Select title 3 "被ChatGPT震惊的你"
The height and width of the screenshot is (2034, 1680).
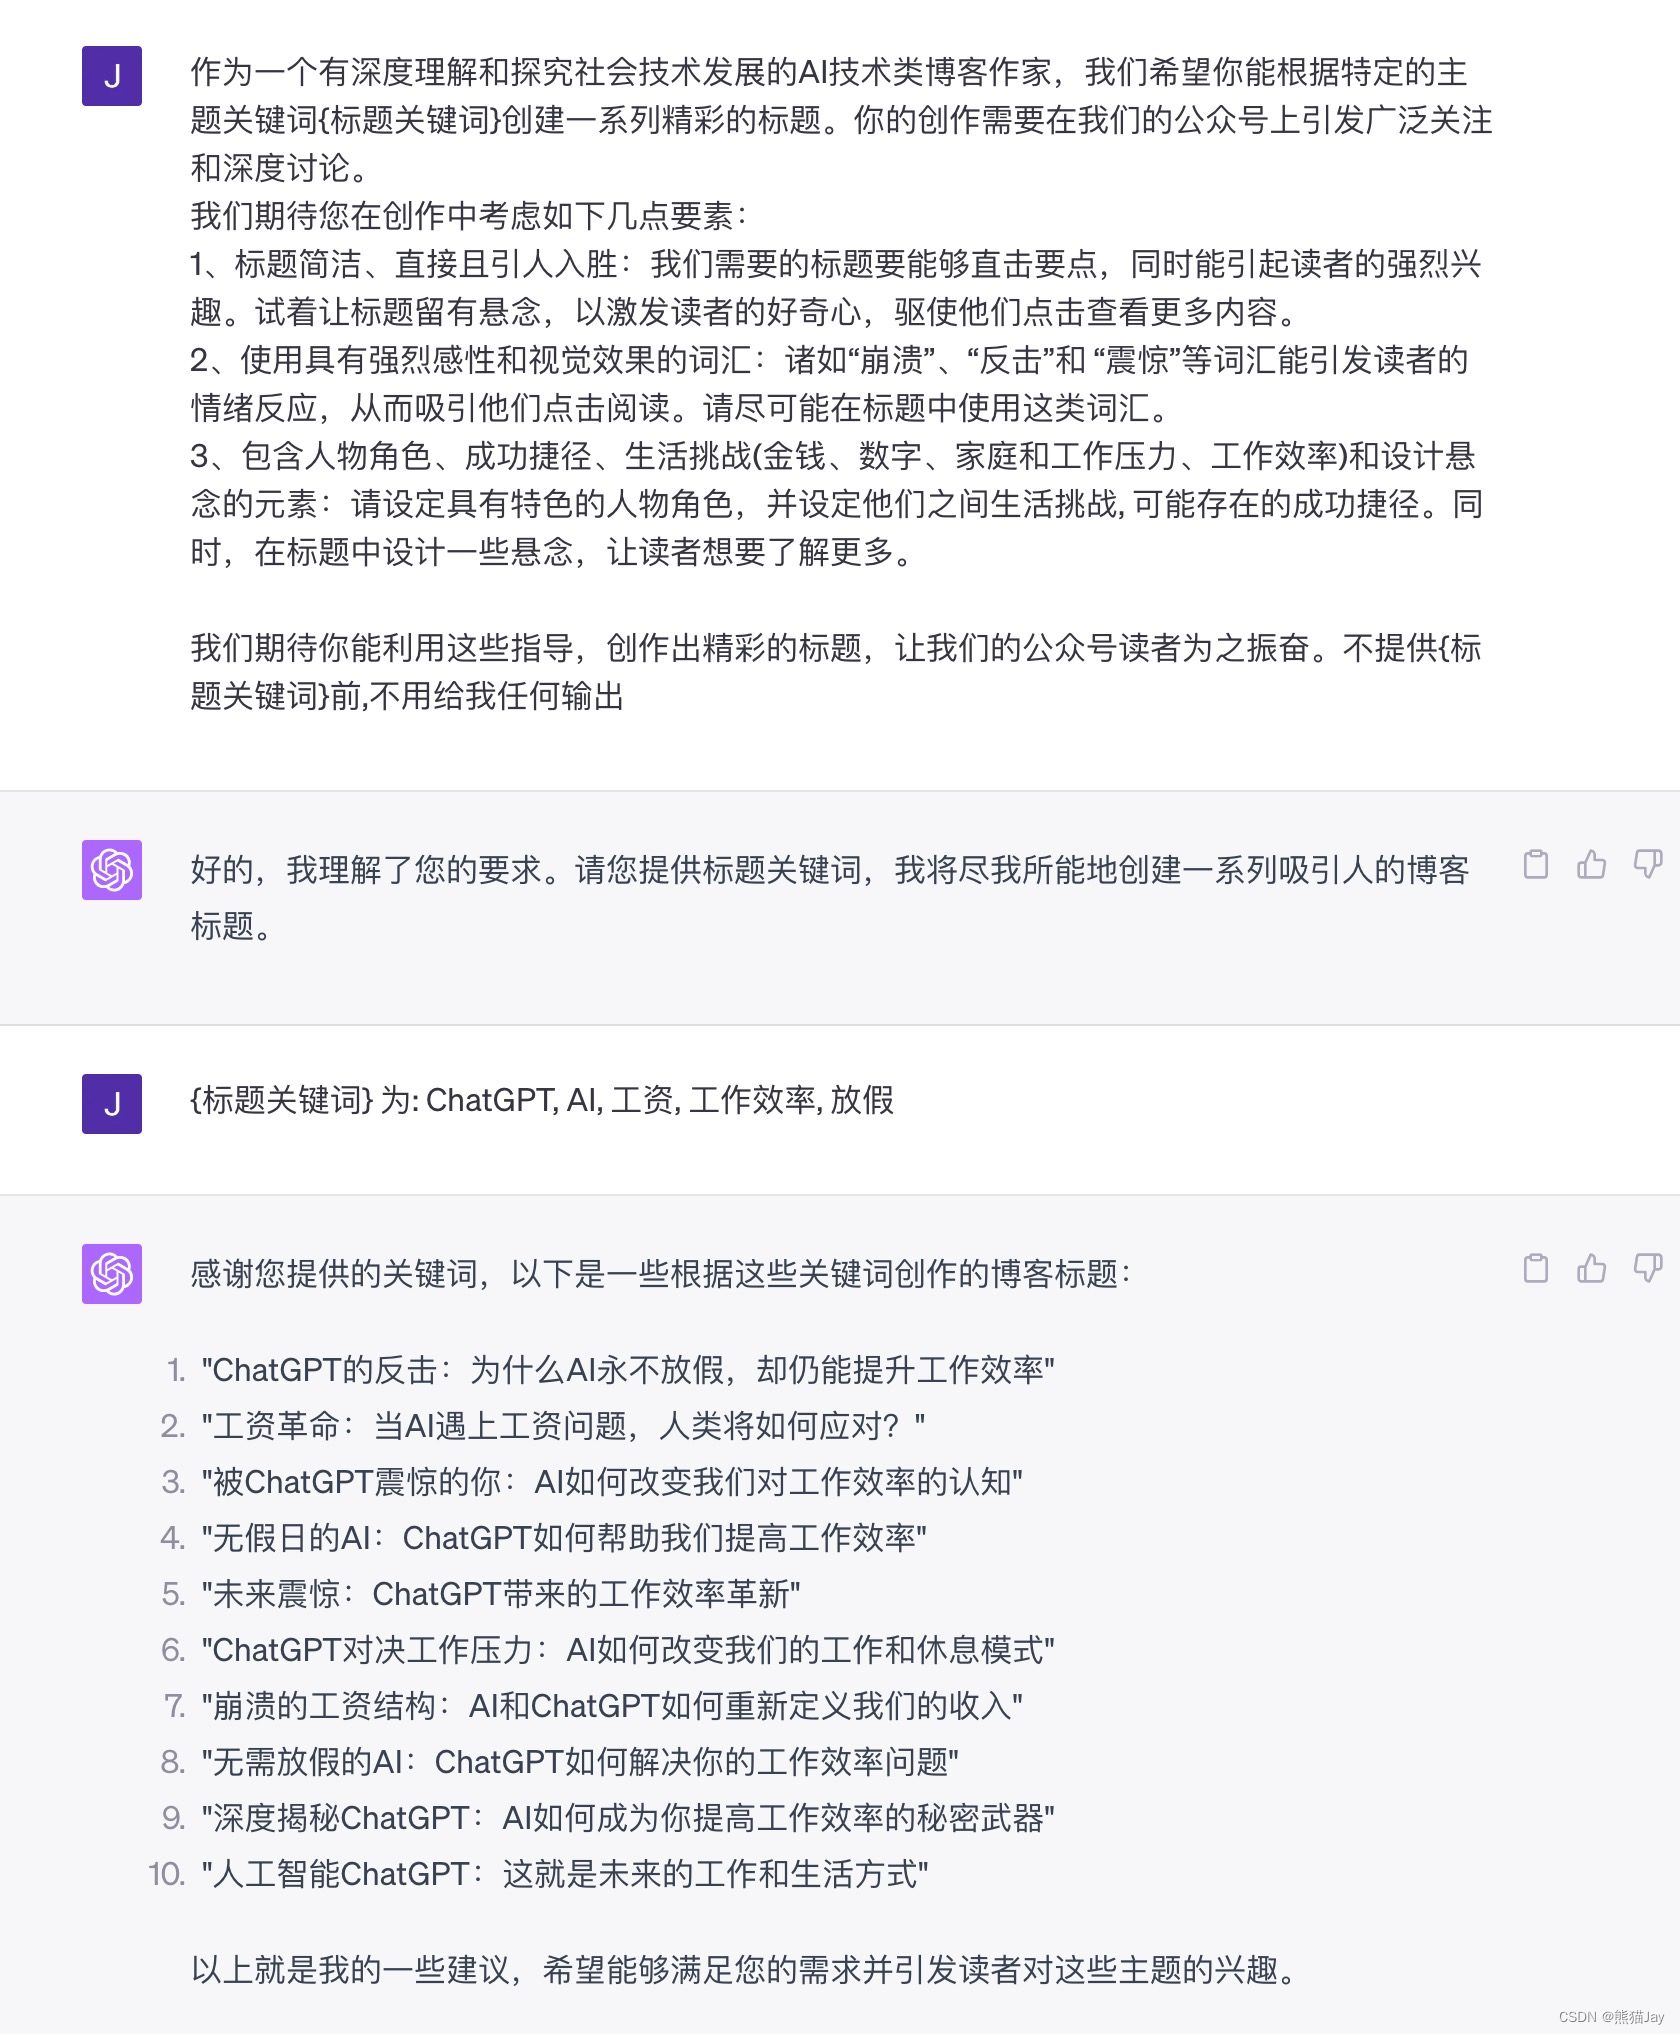tap(612, 1482)
